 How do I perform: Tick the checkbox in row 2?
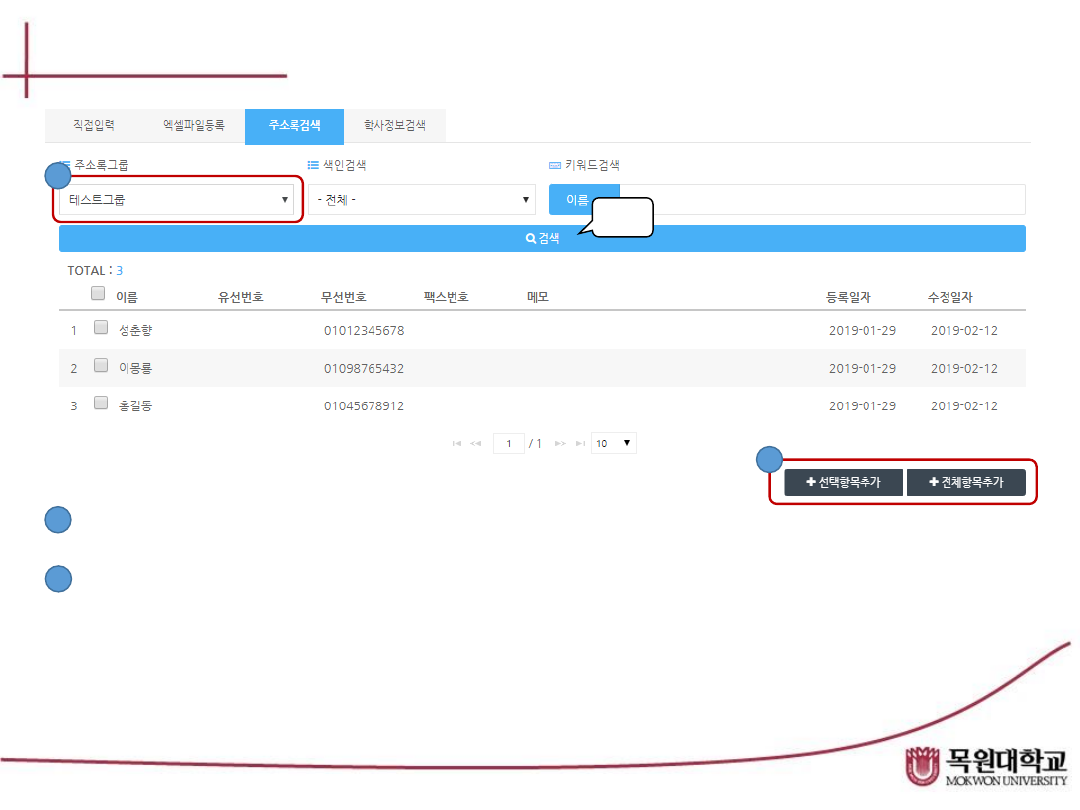[x=101, y=365]
